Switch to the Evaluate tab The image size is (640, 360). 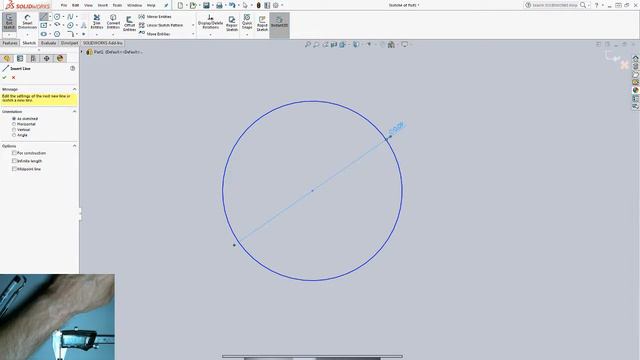coord(49,43)
